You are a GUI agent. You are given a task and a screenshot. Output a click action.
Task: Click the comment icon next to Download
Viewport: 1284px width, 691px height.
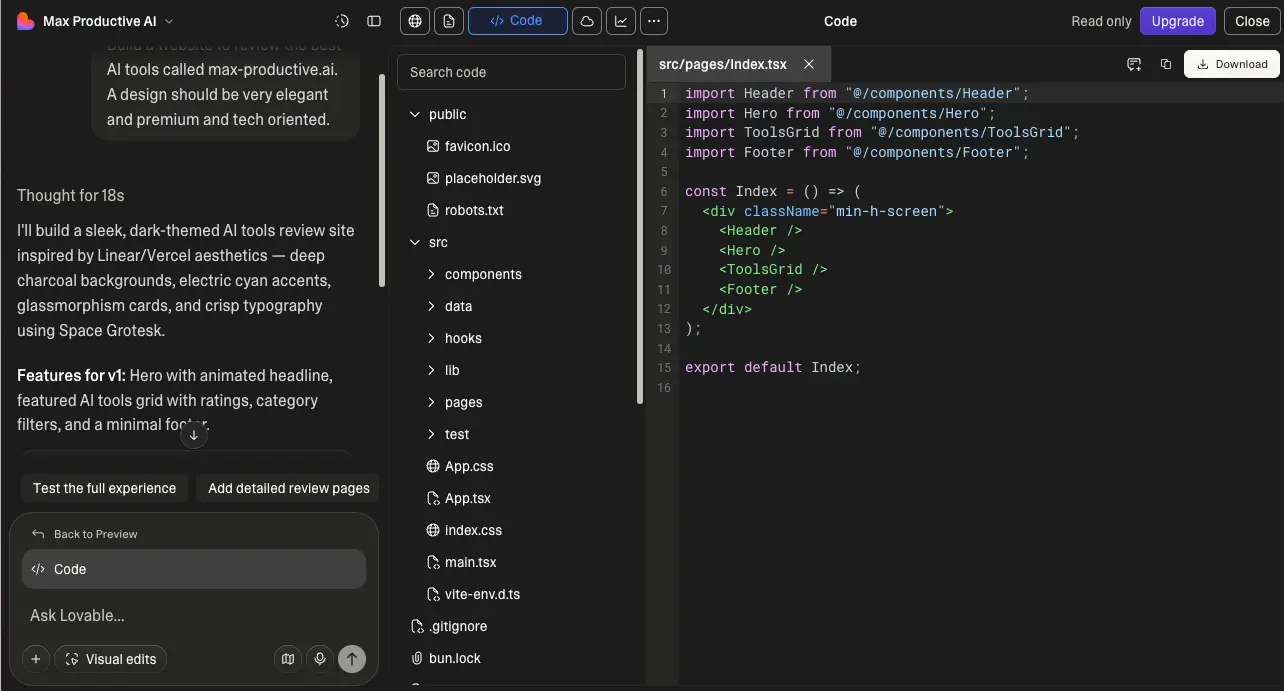[x=1134, y=64]
